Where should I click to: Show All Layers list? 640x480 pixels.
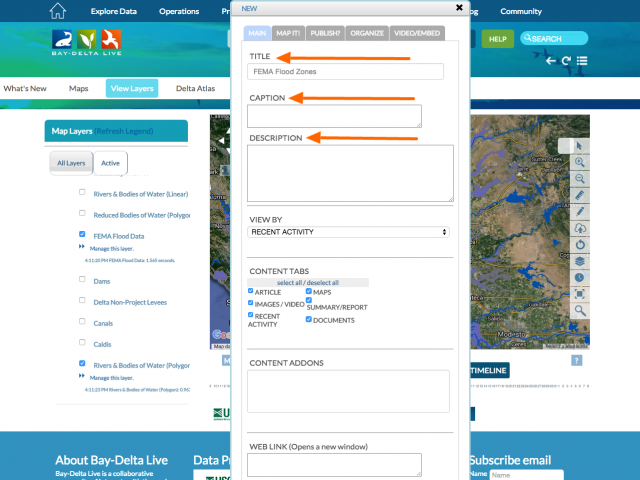pos(71,163)
